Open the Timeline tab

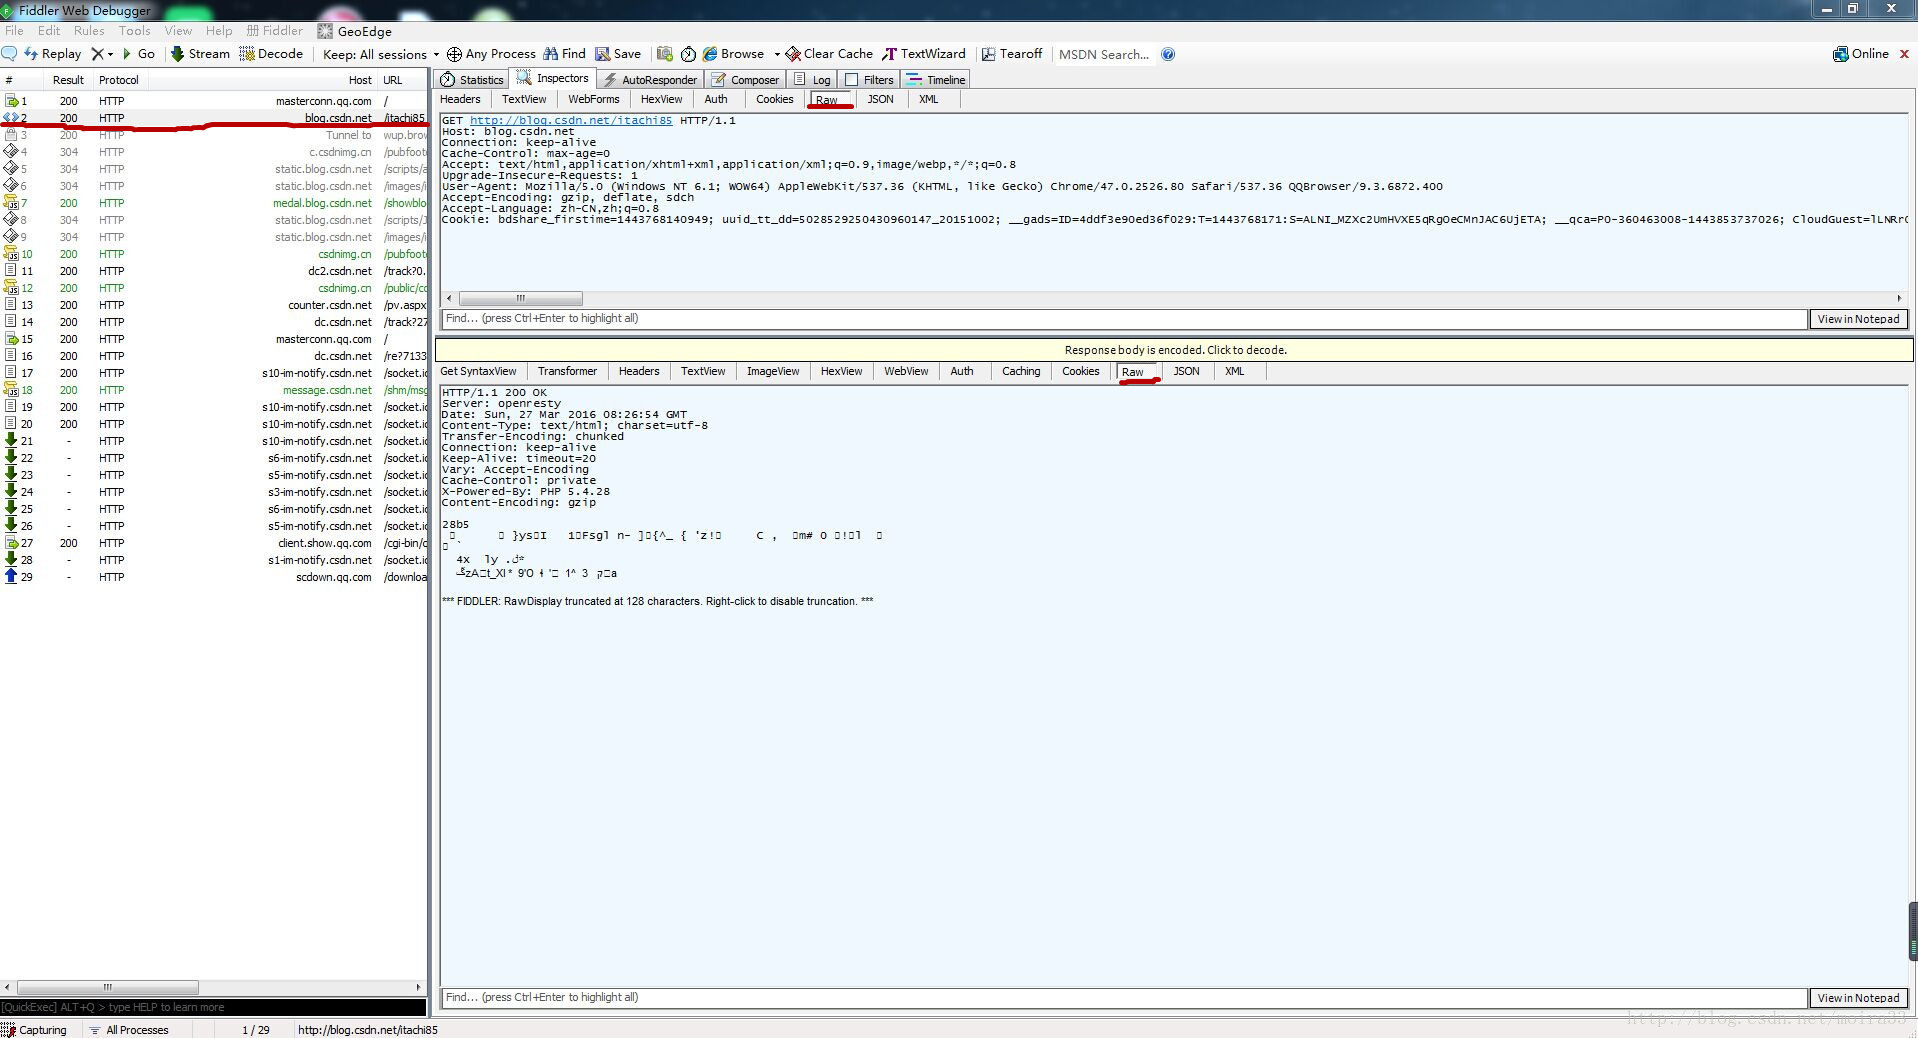[936, 80]
